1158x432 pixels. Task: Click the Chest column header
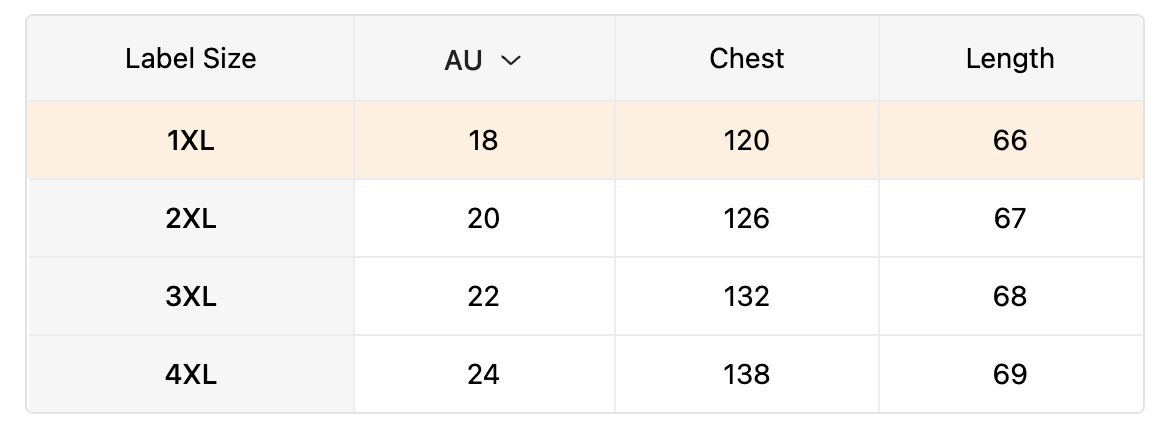pyautogui.click(x=747, y=59)
